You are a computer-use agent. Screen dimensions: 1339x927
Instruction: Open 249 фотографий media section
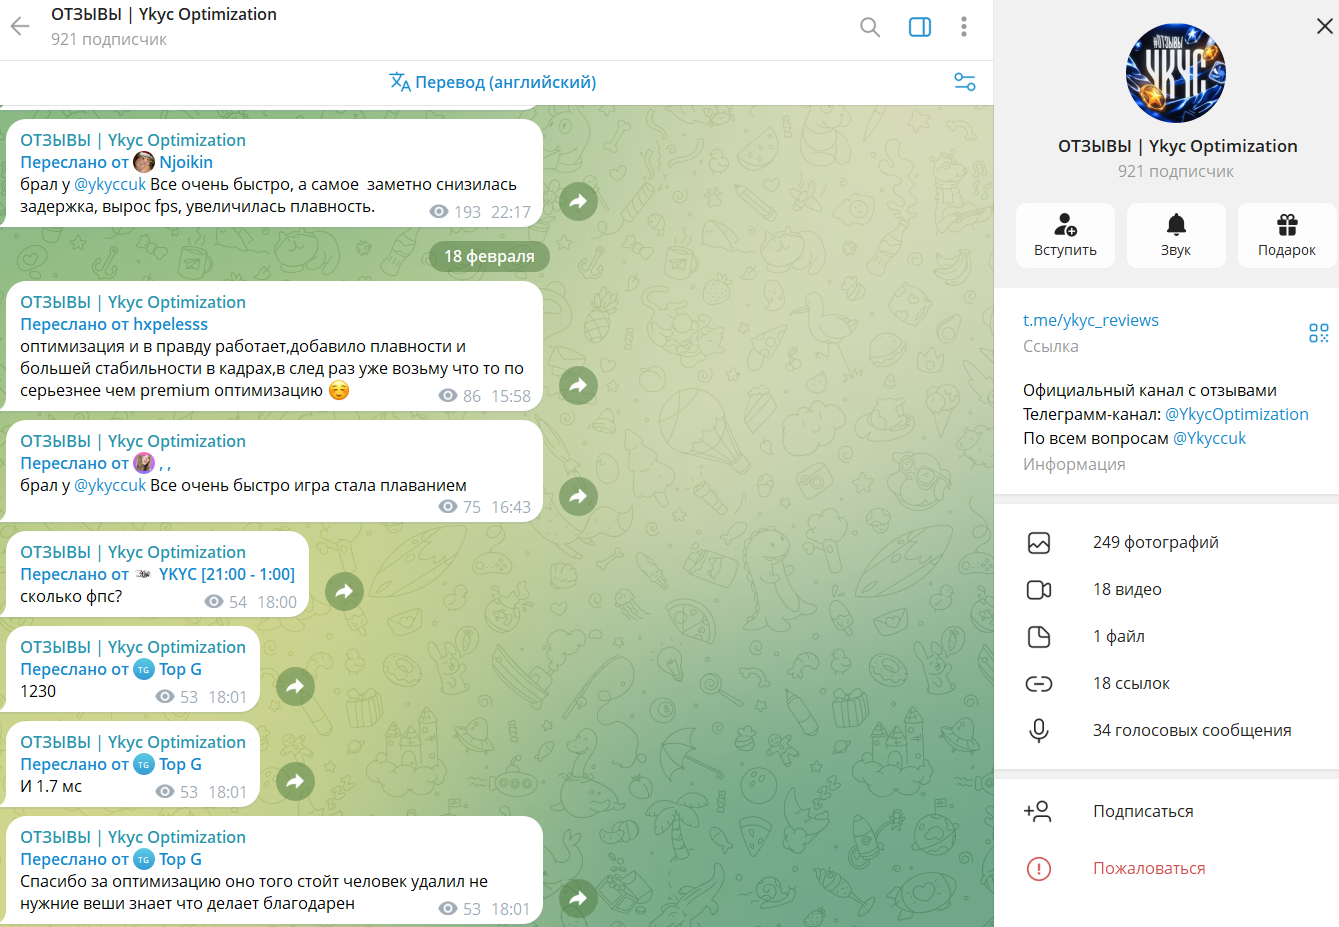[x=1166, y=542]
